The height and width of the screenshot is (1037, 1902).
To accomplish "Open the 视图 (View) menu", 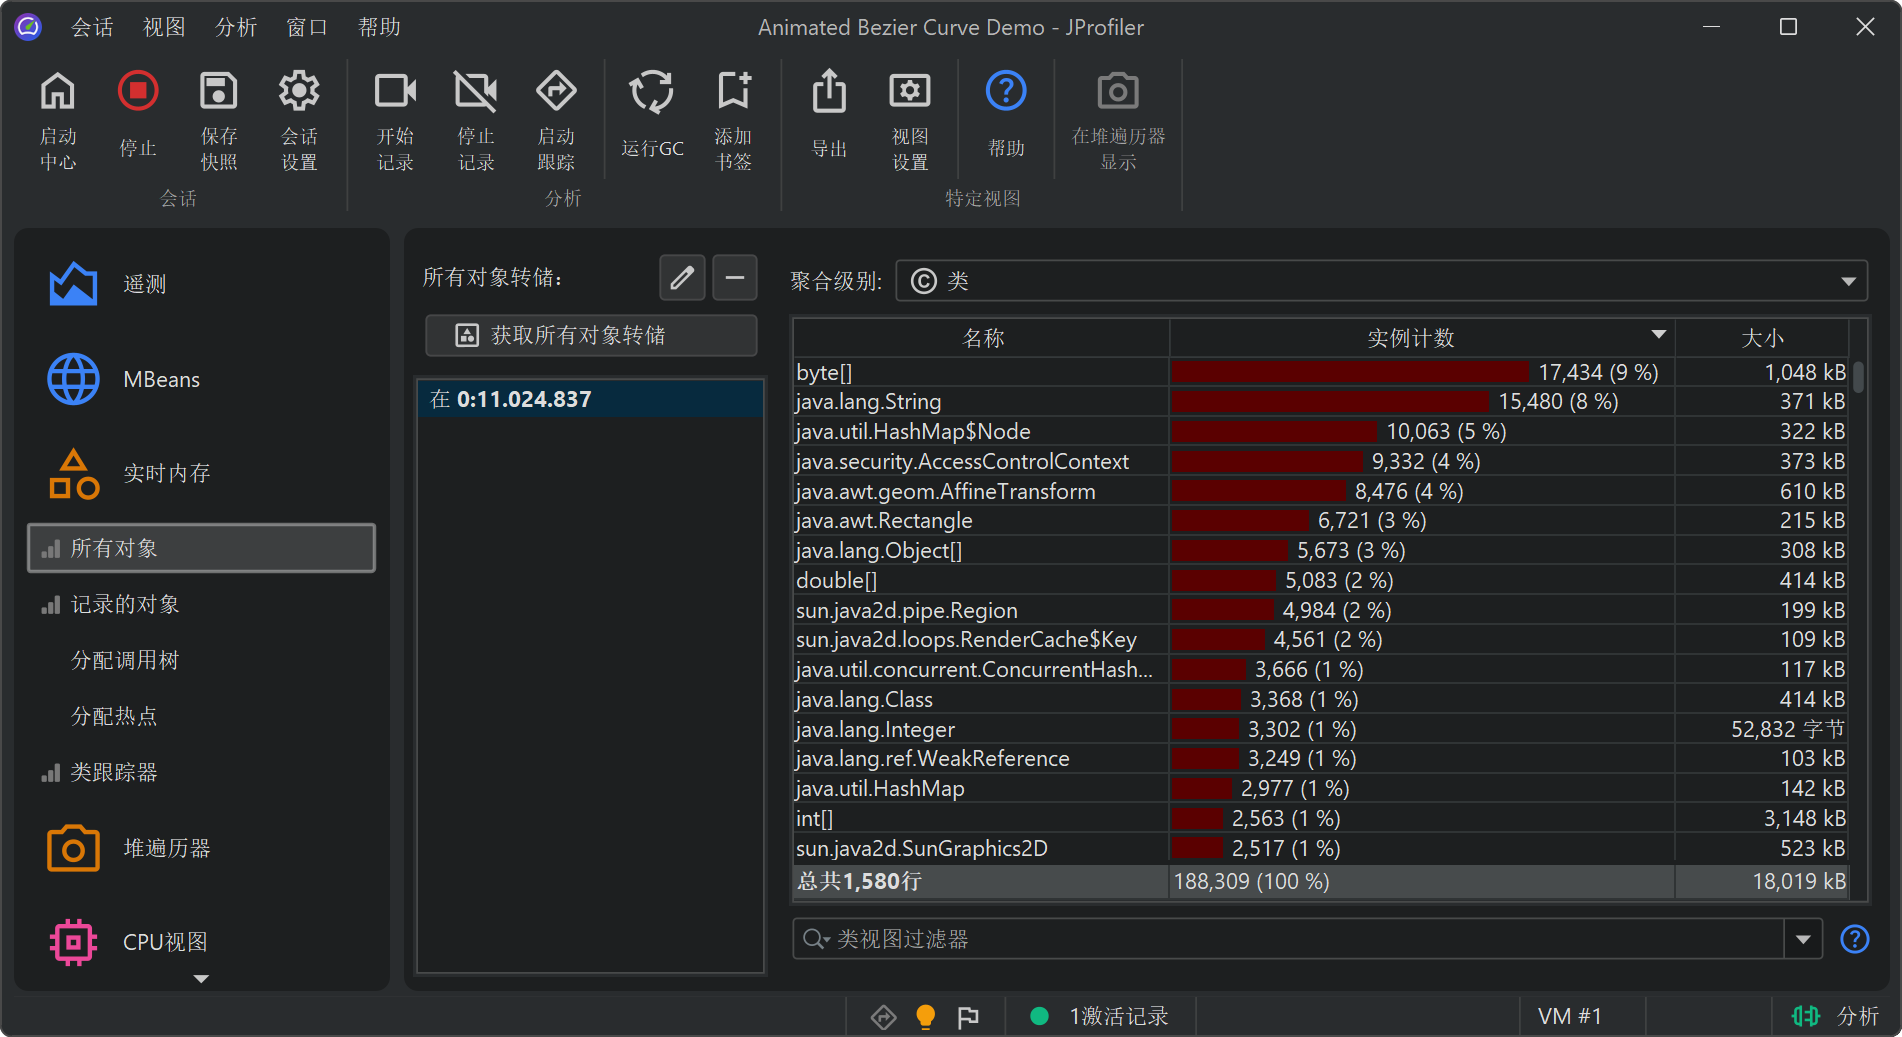I will 164,27.
